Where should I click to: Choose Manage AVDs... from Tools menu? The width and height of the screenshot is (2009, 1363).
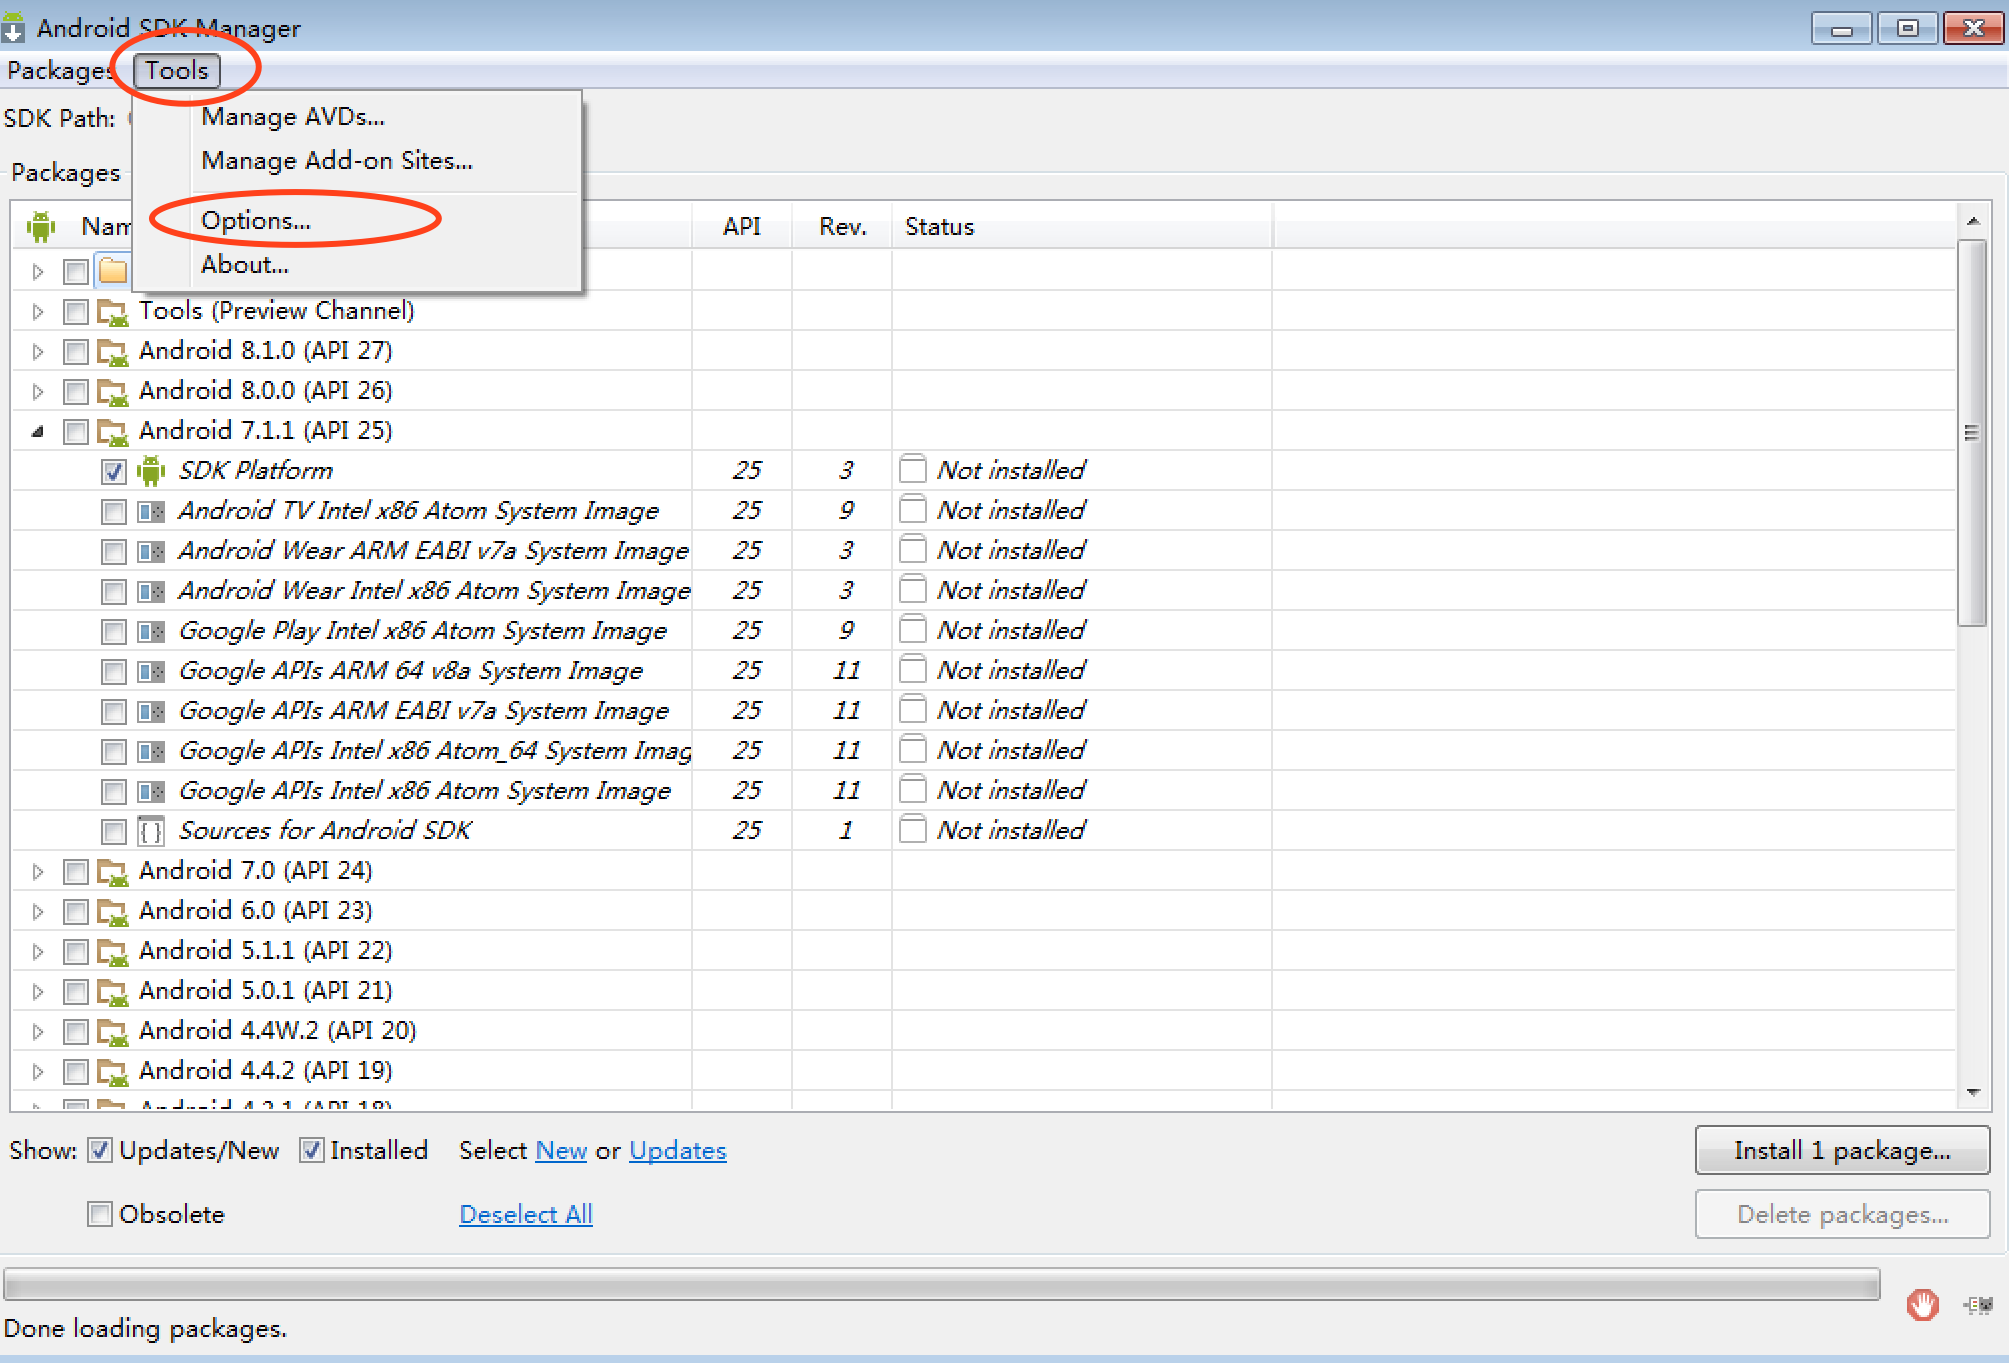click(293, 117)
